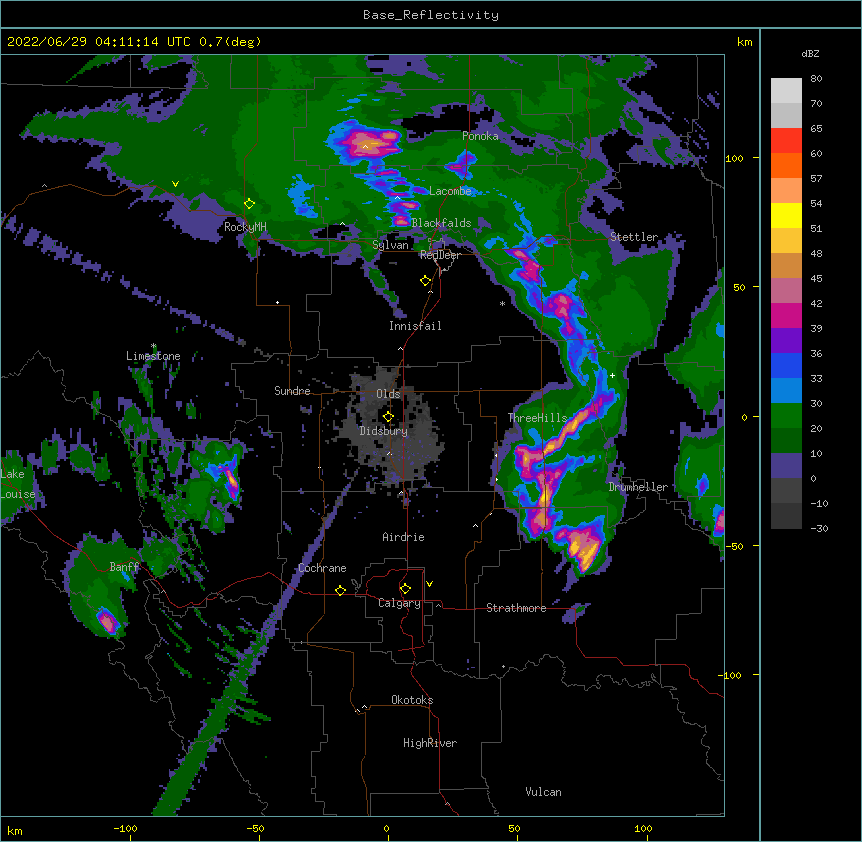Click the Didsbury label

tap(384, 431)
